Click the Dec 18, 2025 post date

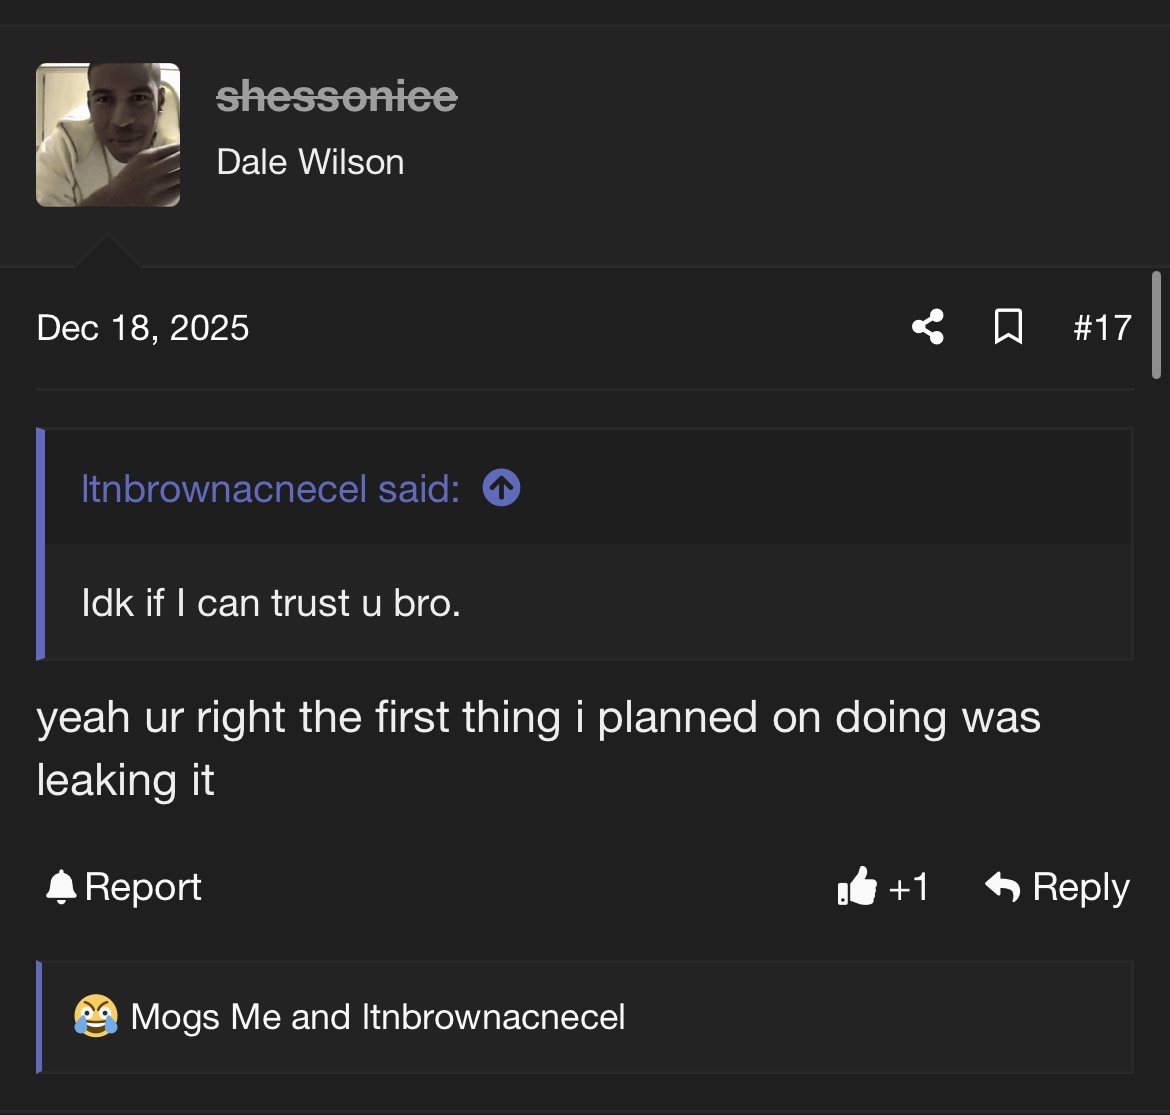click(143, 328)
